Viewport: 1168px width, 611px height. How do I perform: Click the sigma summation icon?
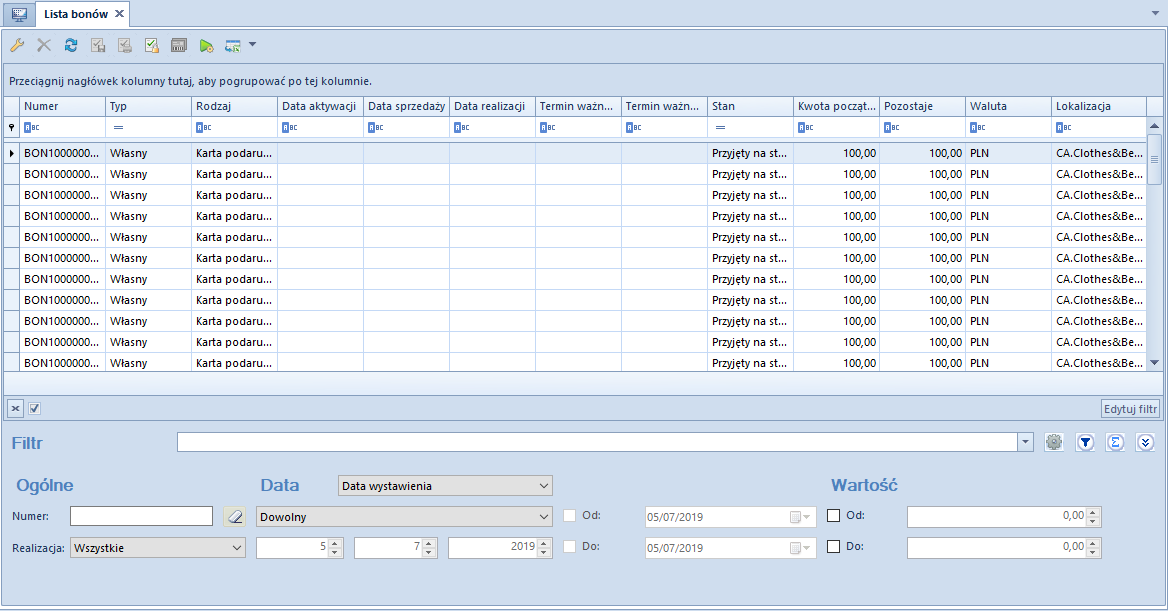tap(1115, 442)
